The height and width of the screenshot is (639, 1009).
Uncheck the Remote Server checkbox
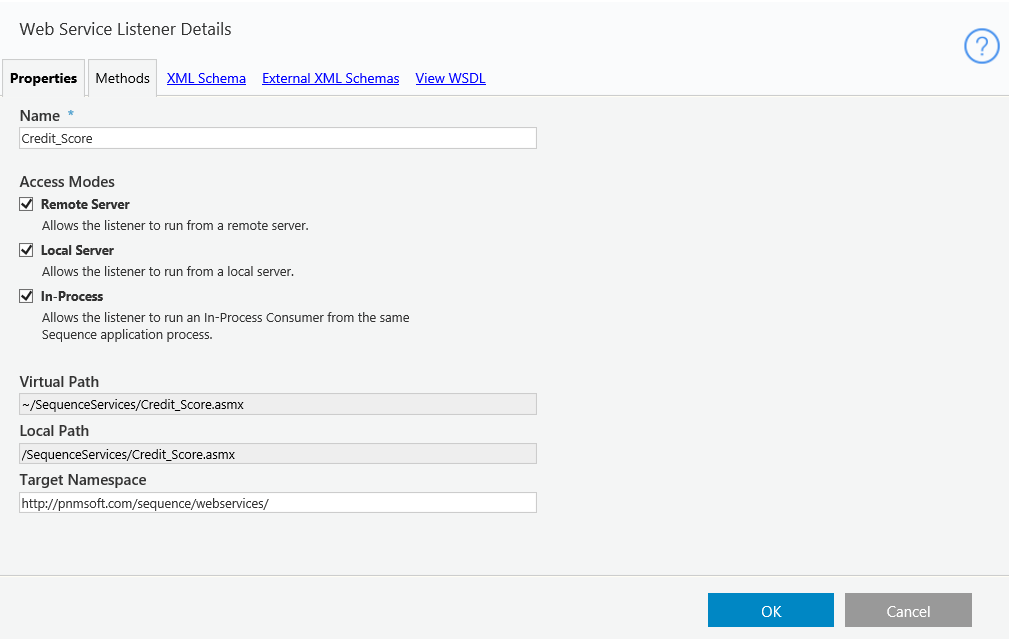(x=26, y=204)
